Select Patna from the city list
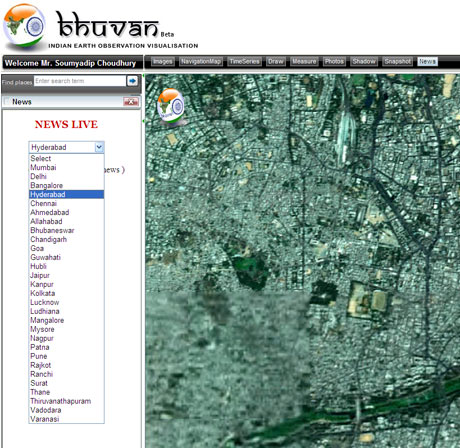This screenshot has height=448, width=460. pyautogui.click(x=67, y=347)
